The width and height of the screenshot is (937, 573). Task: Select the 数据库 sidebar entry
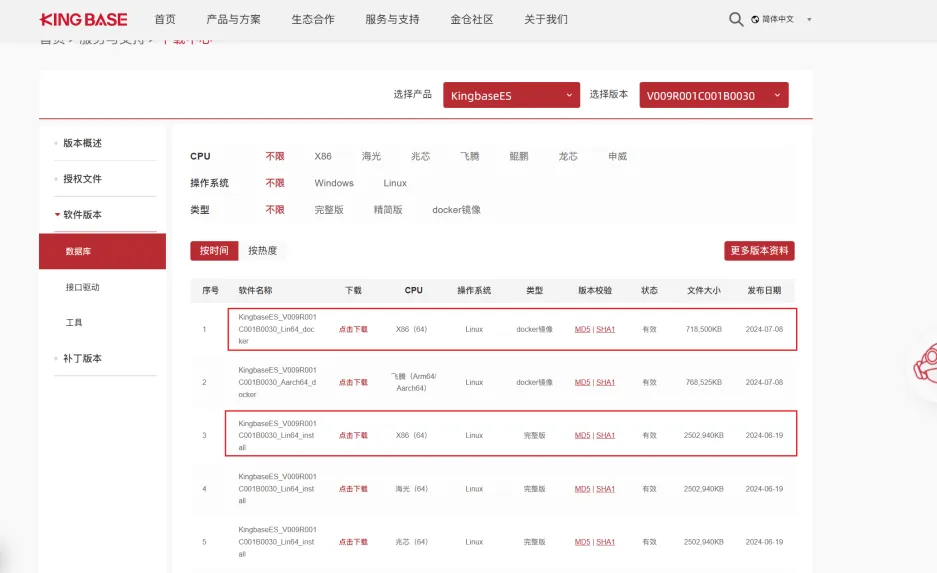102,251
